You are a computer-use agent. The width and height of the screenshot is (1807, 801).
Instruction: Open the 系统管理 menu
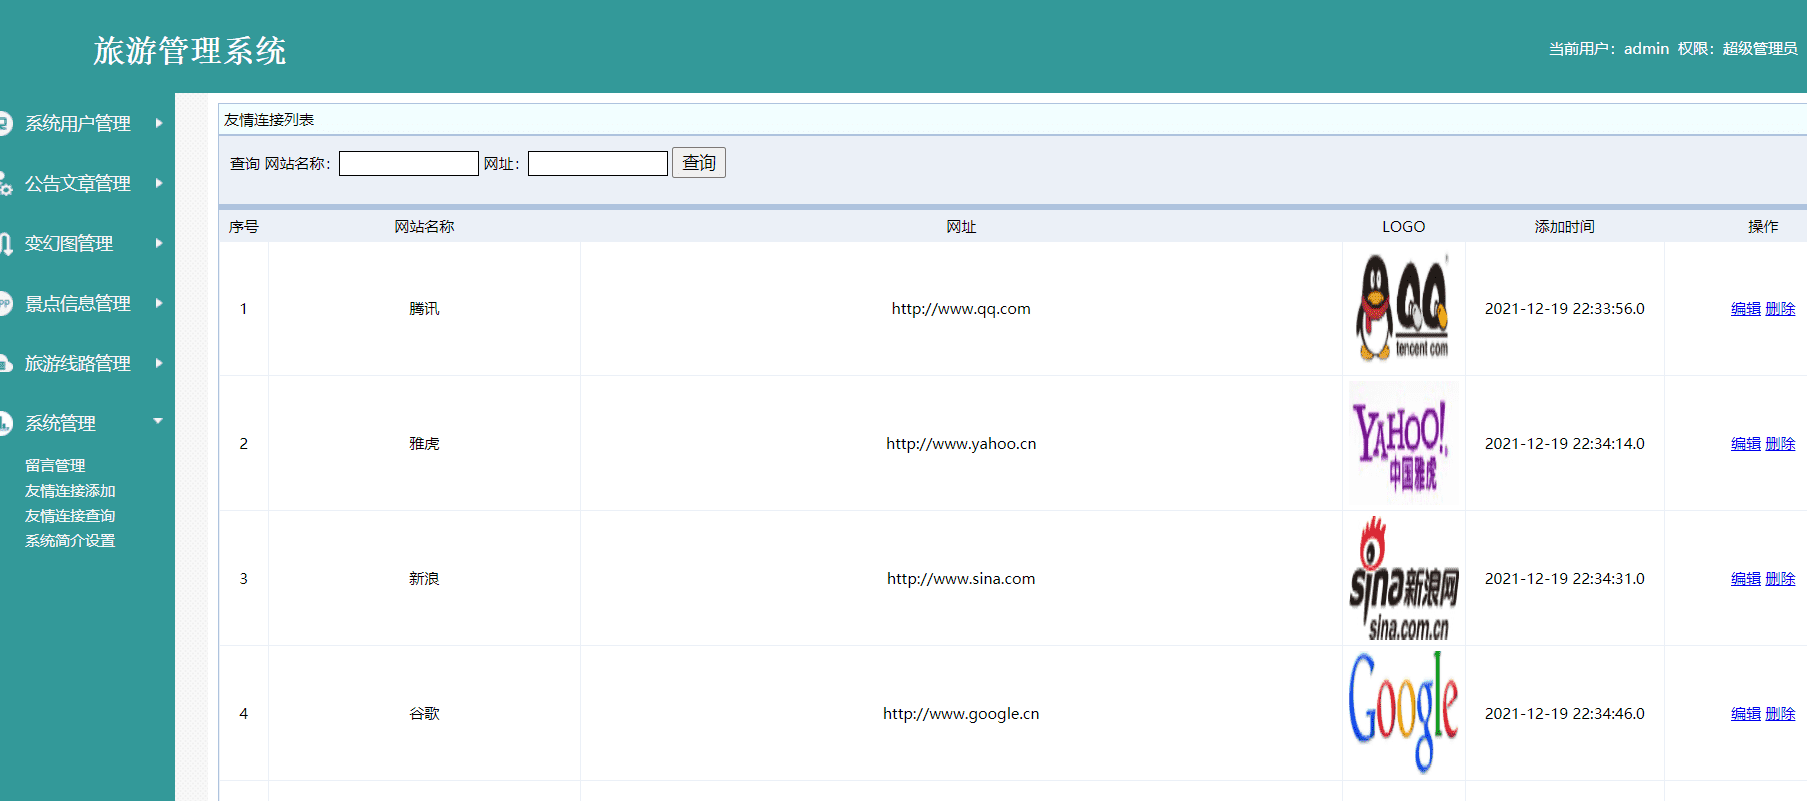pyautogui.click(x=60, y=423)
